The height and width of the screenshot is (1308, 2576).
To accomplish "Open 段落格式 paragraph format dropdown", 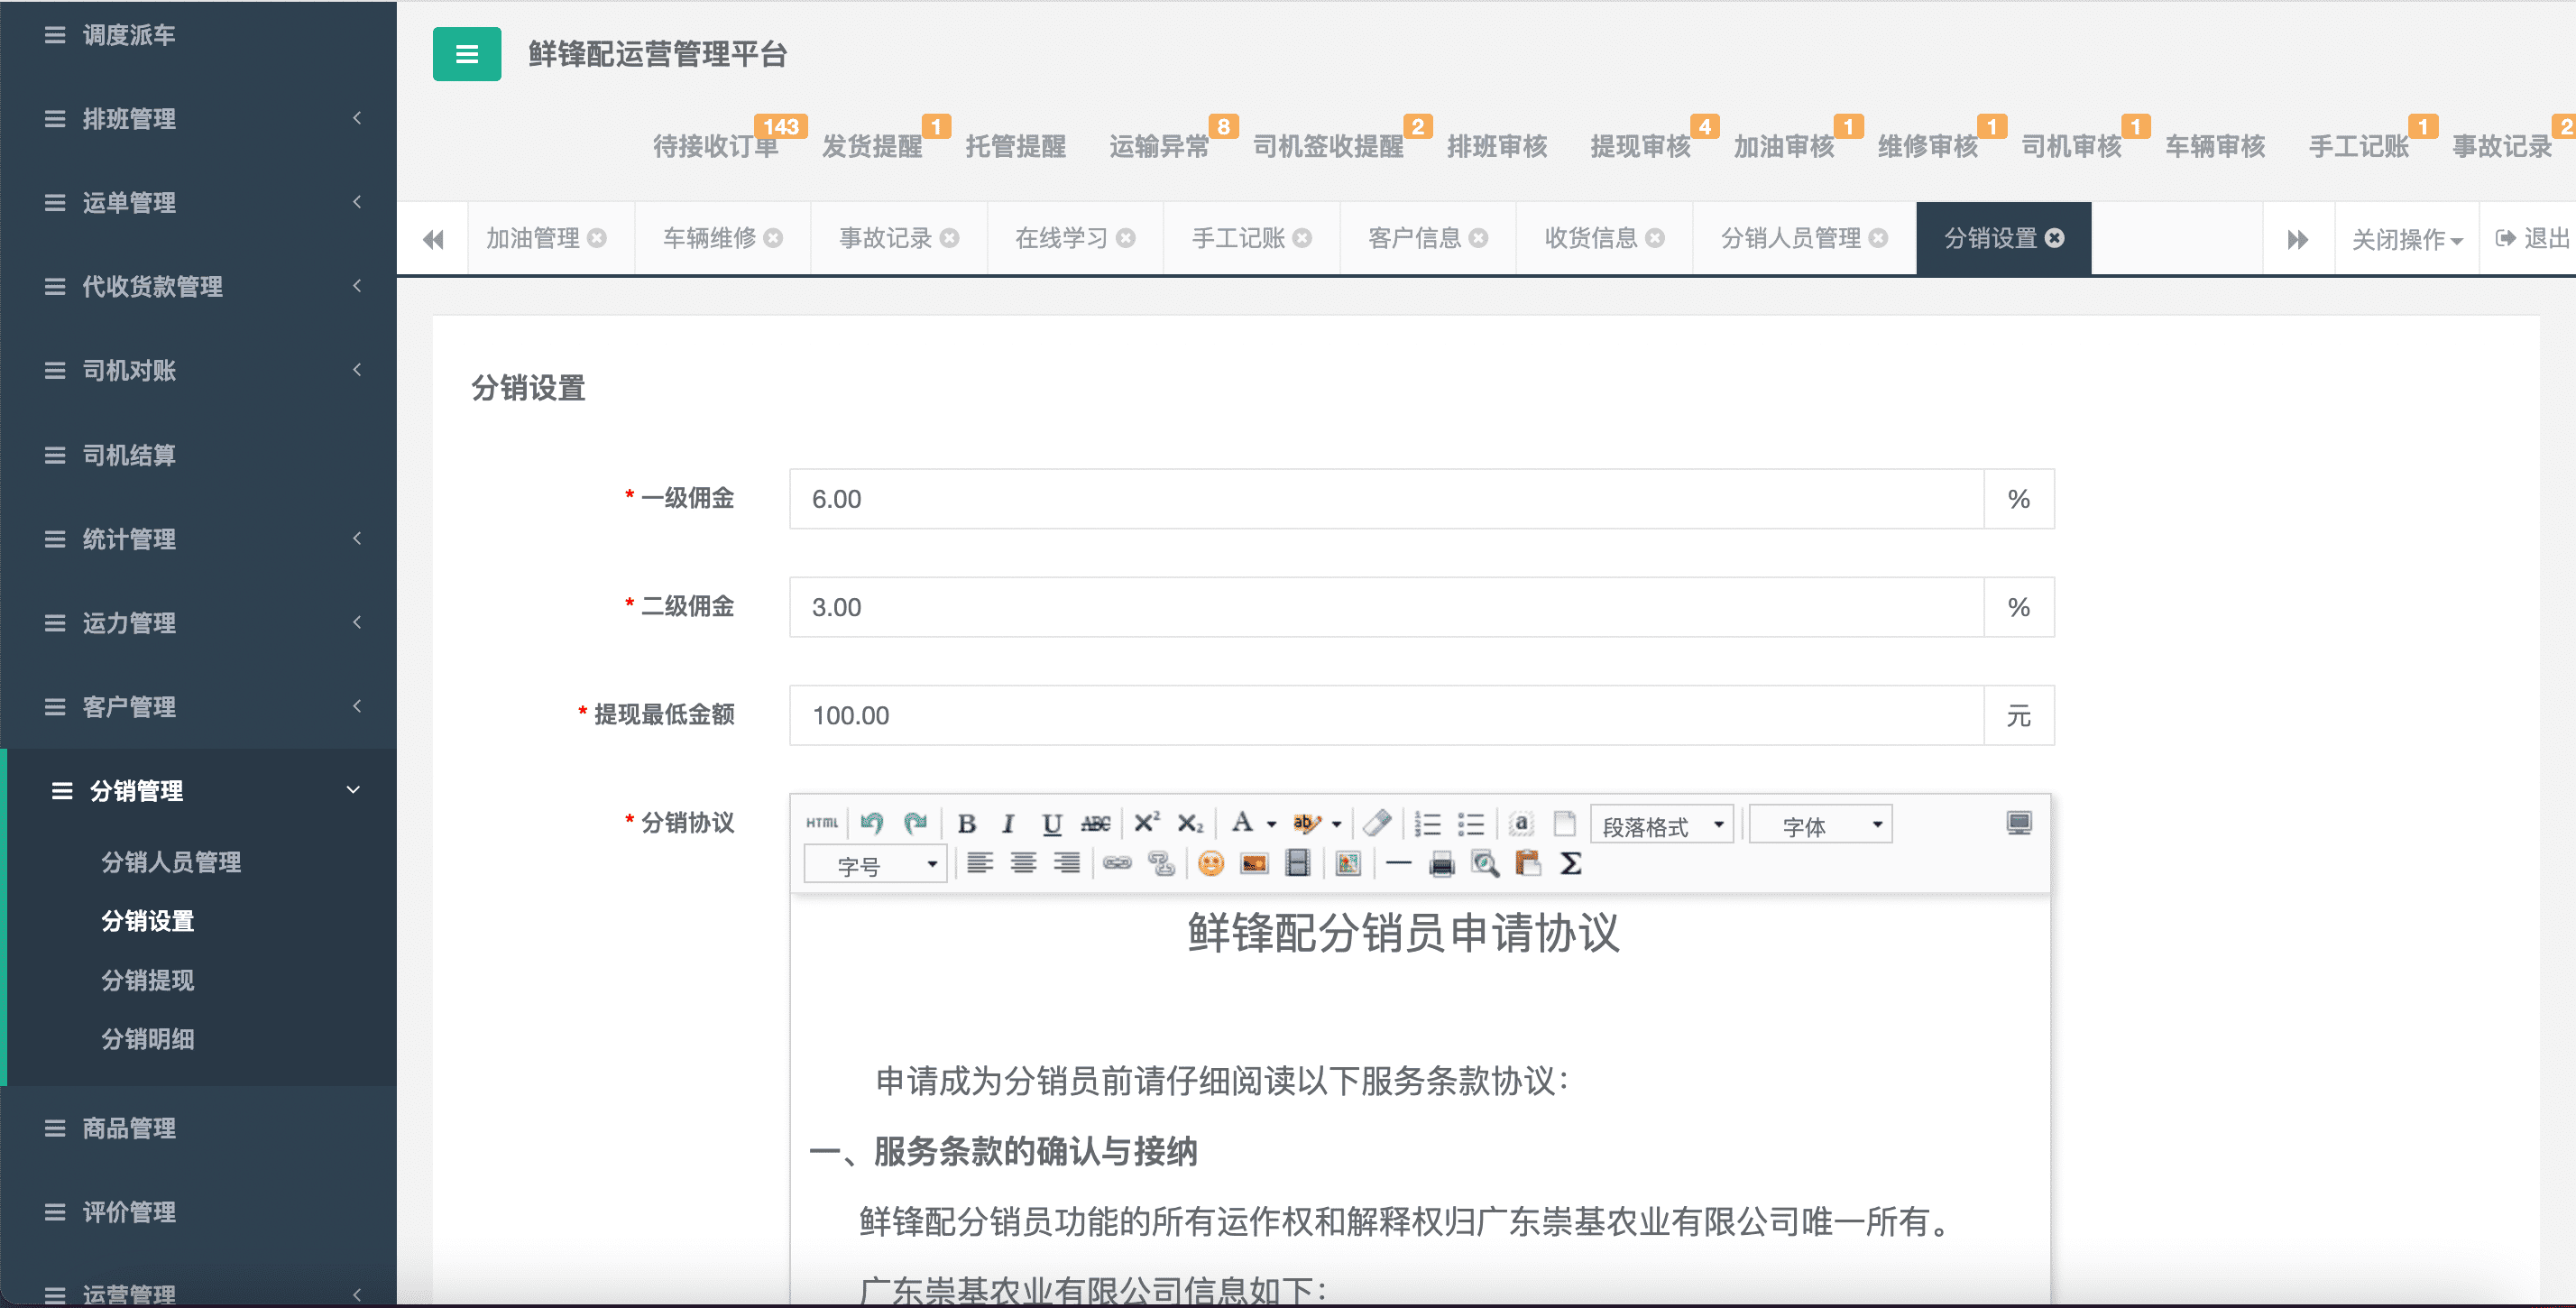I will (1661, 825).
